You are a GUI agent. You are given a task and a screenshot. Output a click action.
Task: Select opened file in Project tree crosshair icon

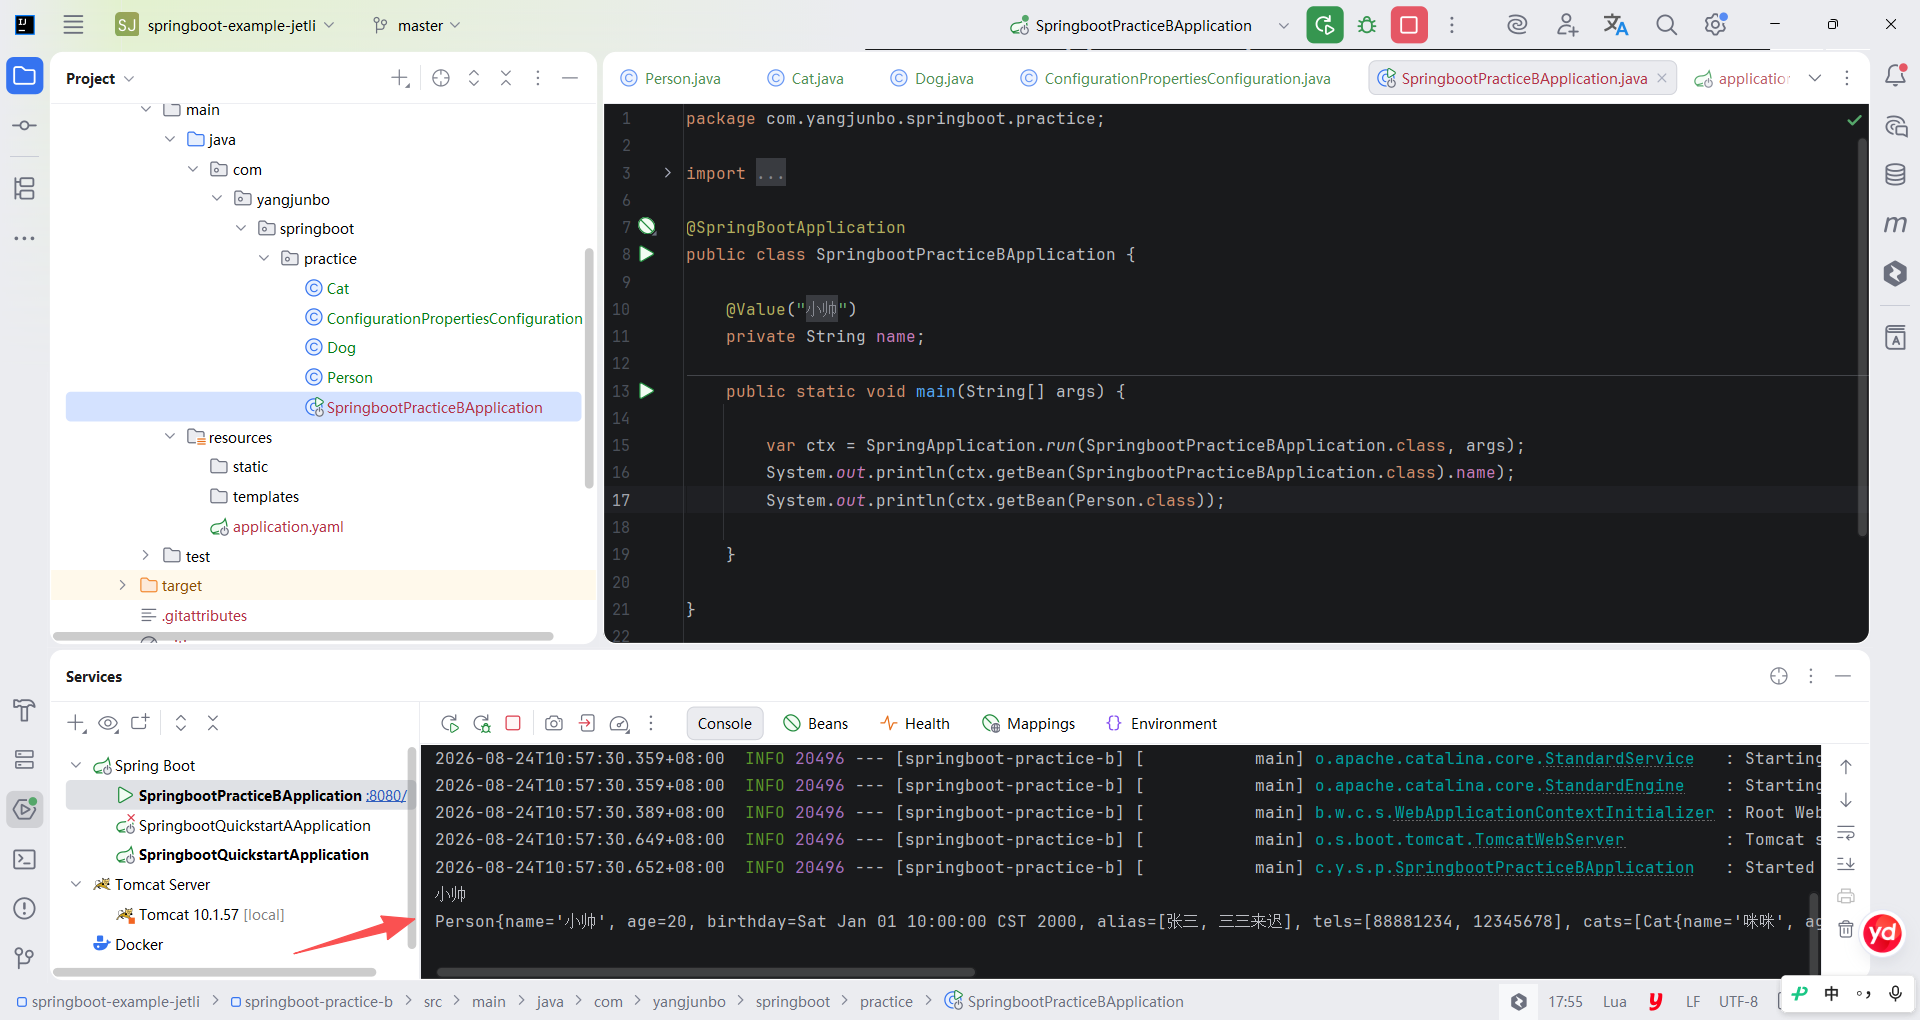click(441, 78)
